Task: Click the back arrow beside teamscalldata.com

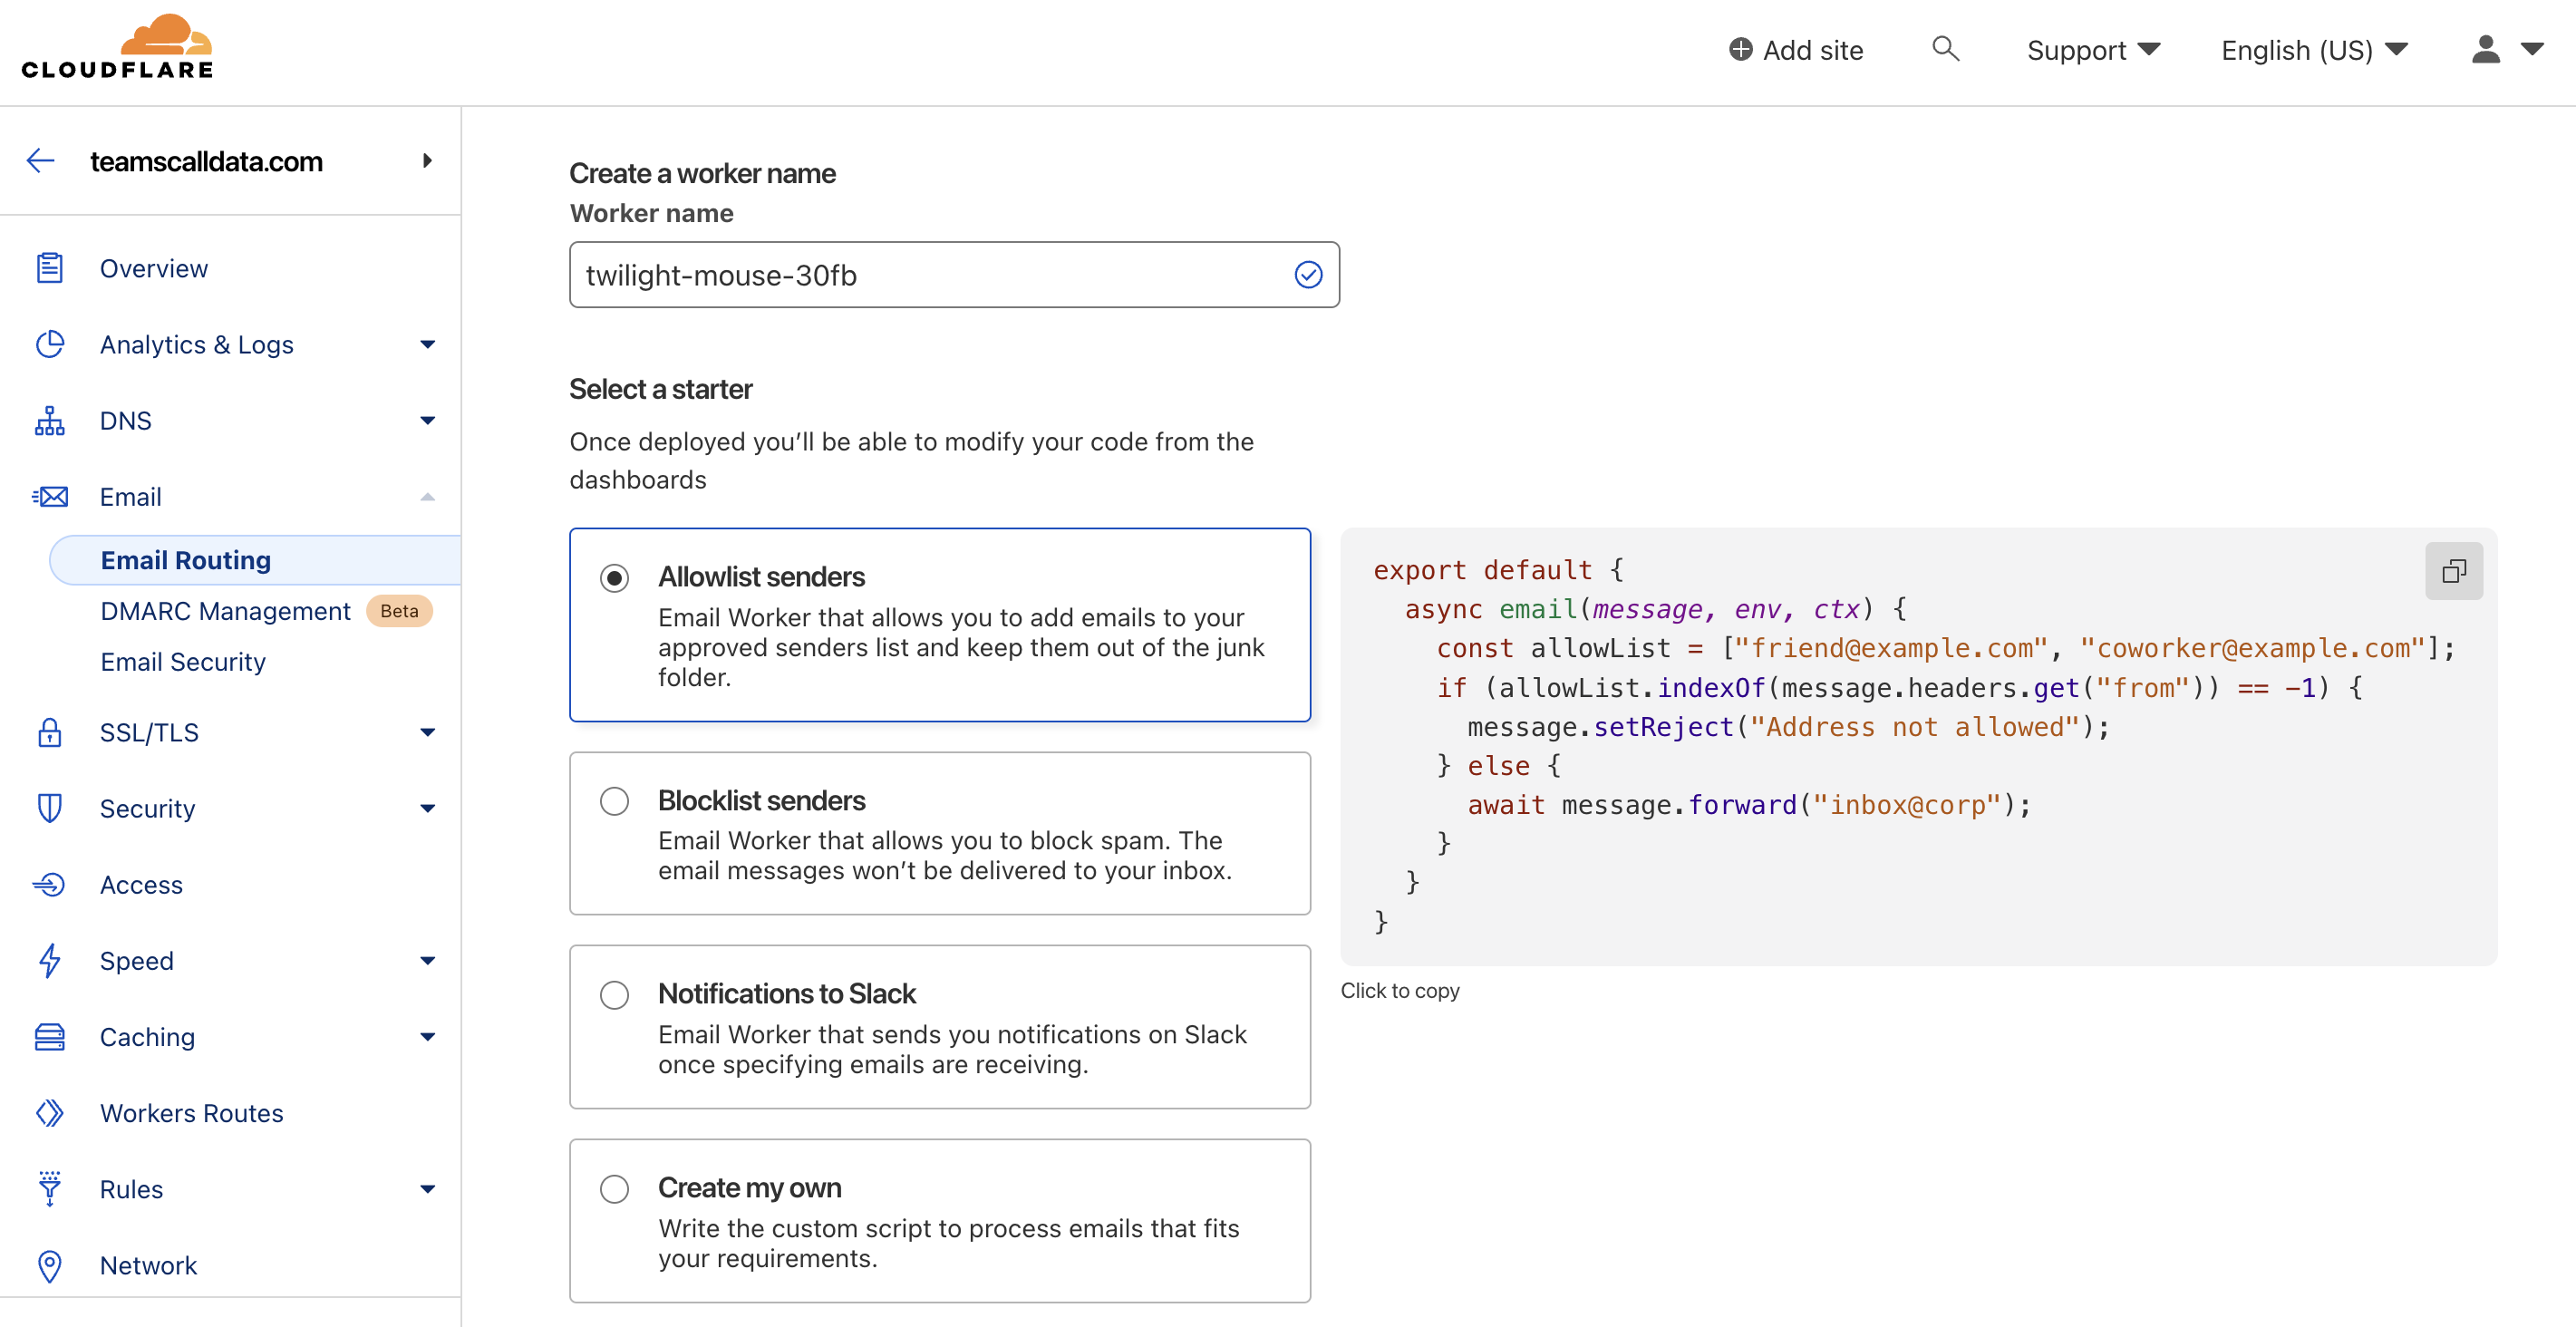Action: [41, 161]
